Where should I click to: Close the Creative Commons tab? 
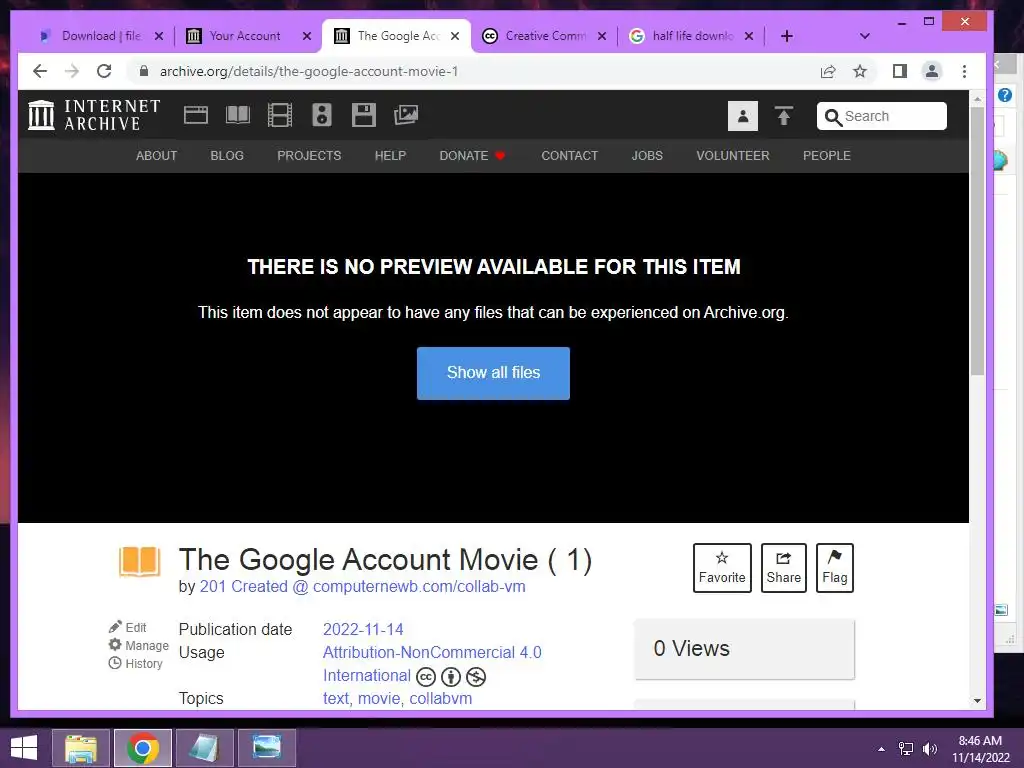pyautogui.click(x=602, y=36)
